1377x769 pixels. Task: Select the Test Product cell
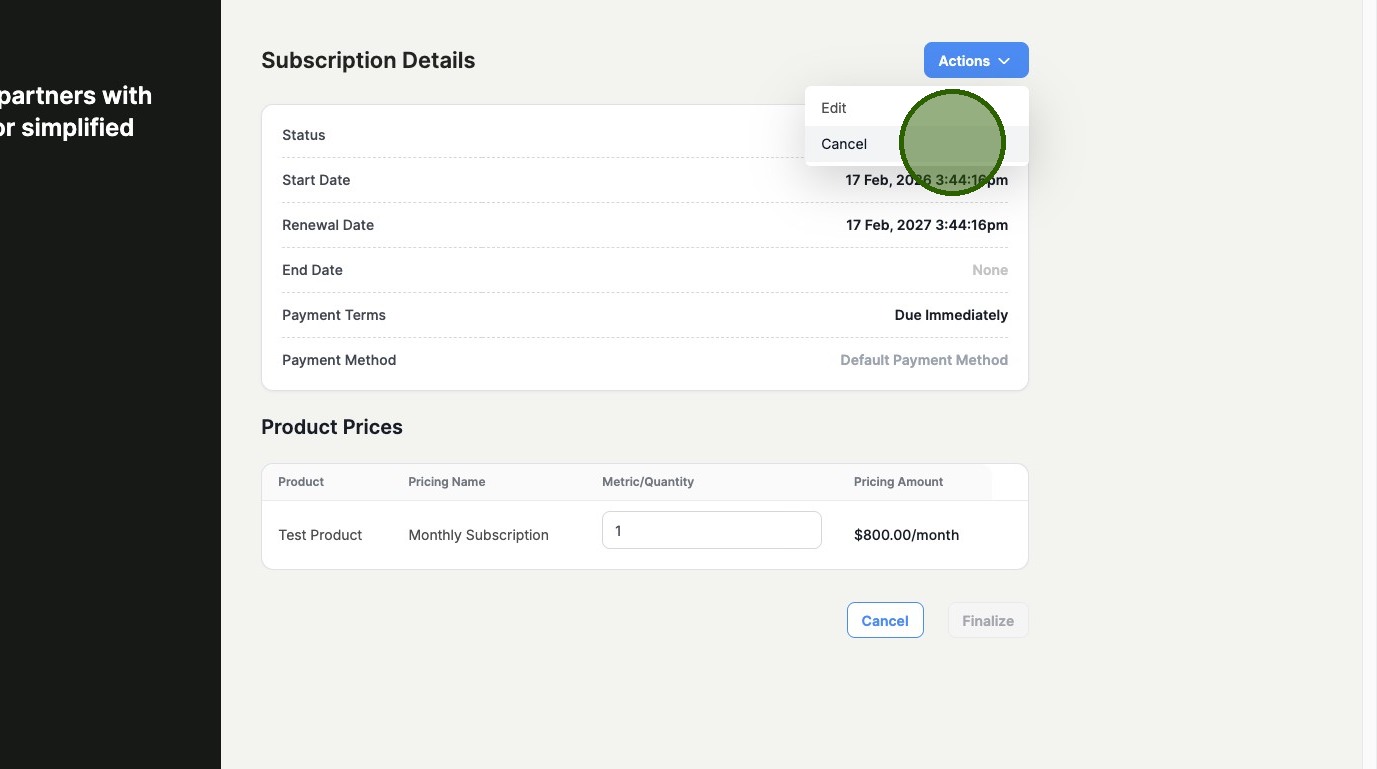[x=320, y=535]
